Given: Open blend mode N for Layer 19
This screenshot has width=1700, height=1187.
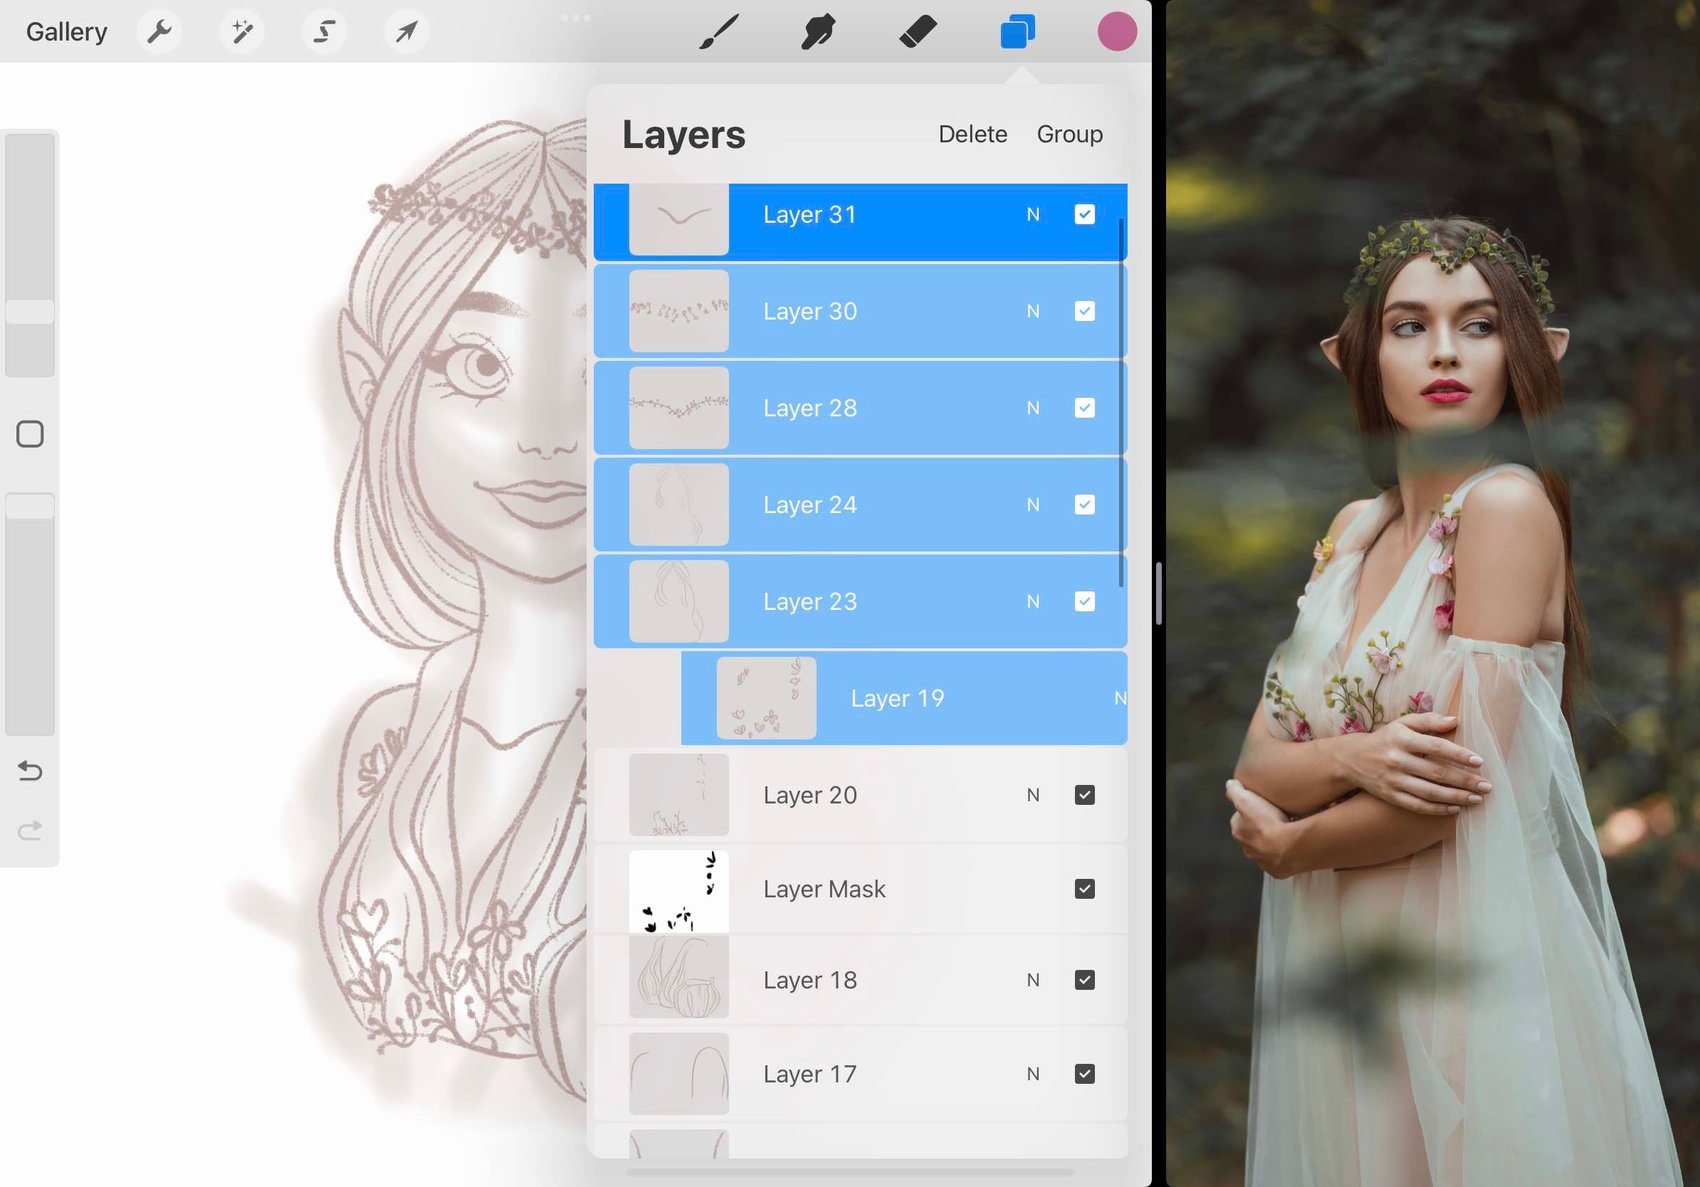Looking at the screenshot, I should coord(1120,698).
